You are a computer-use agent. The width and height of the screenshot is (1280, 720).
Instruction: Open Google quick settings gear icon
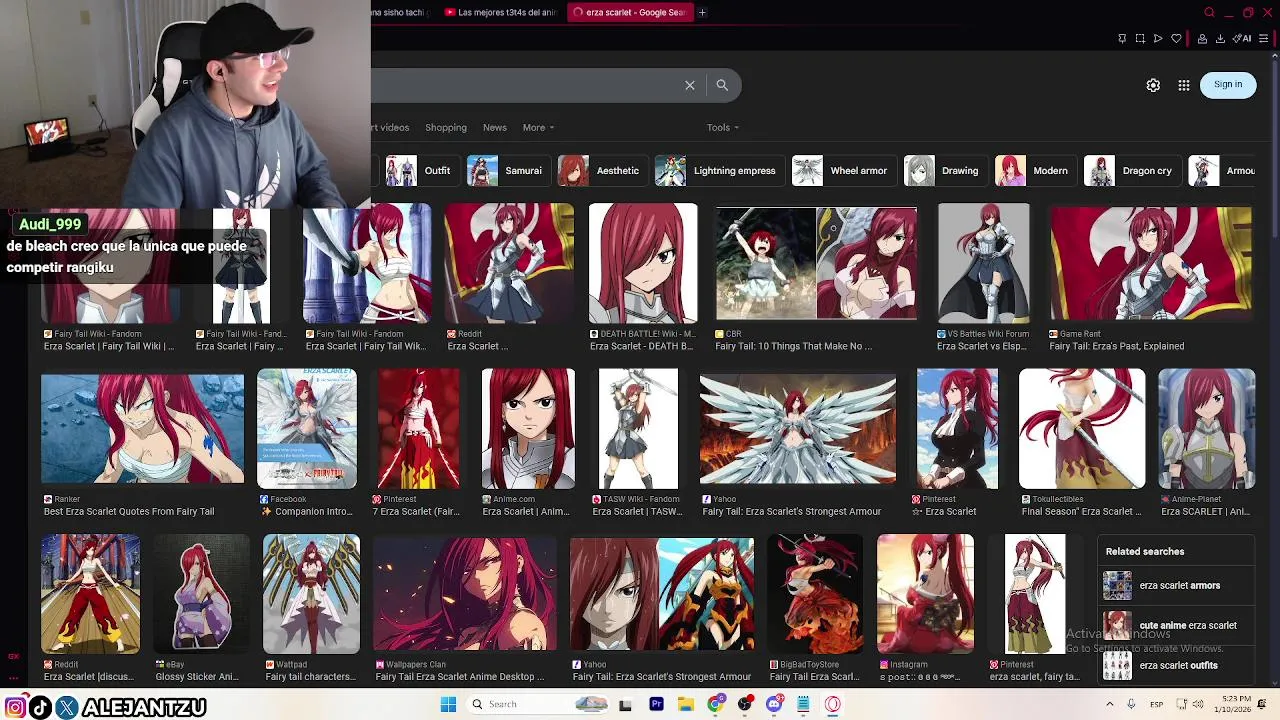(1153, 85)
